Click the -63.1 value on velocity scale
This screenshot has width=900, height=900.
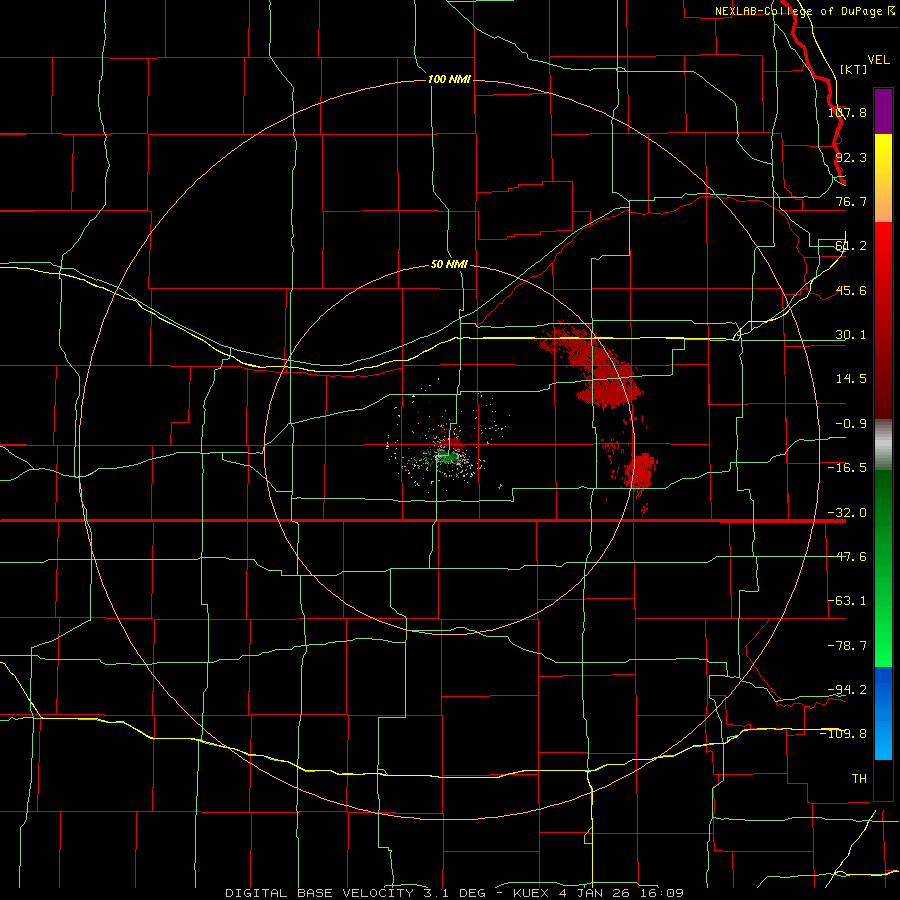tap(848, 601)
